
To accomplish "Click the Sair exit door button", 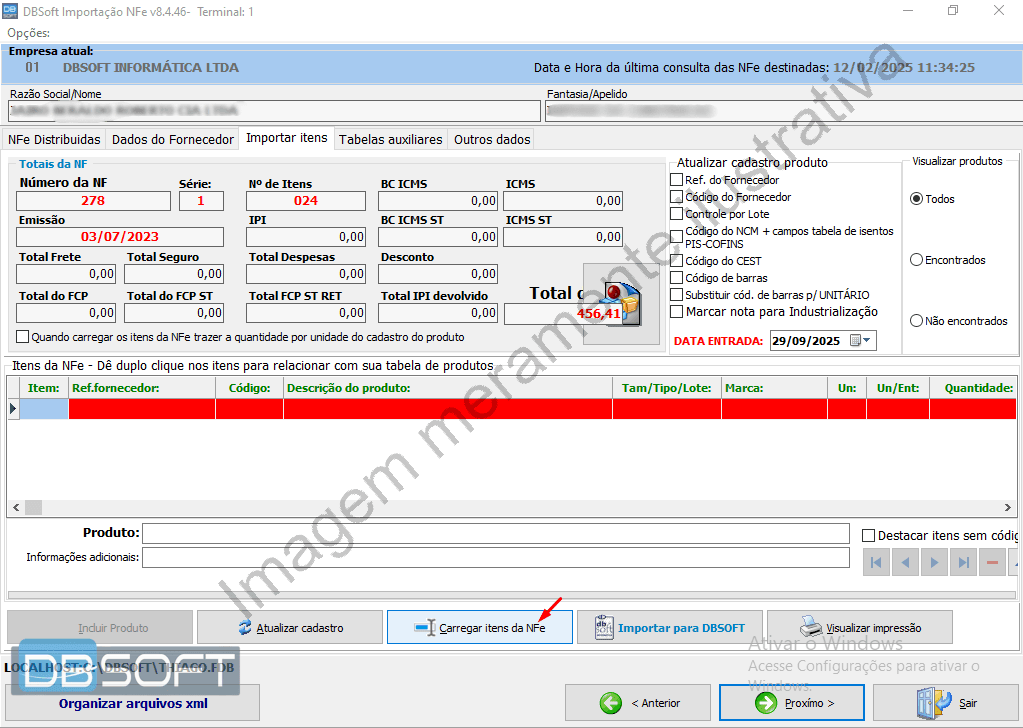I will [946, 703].
